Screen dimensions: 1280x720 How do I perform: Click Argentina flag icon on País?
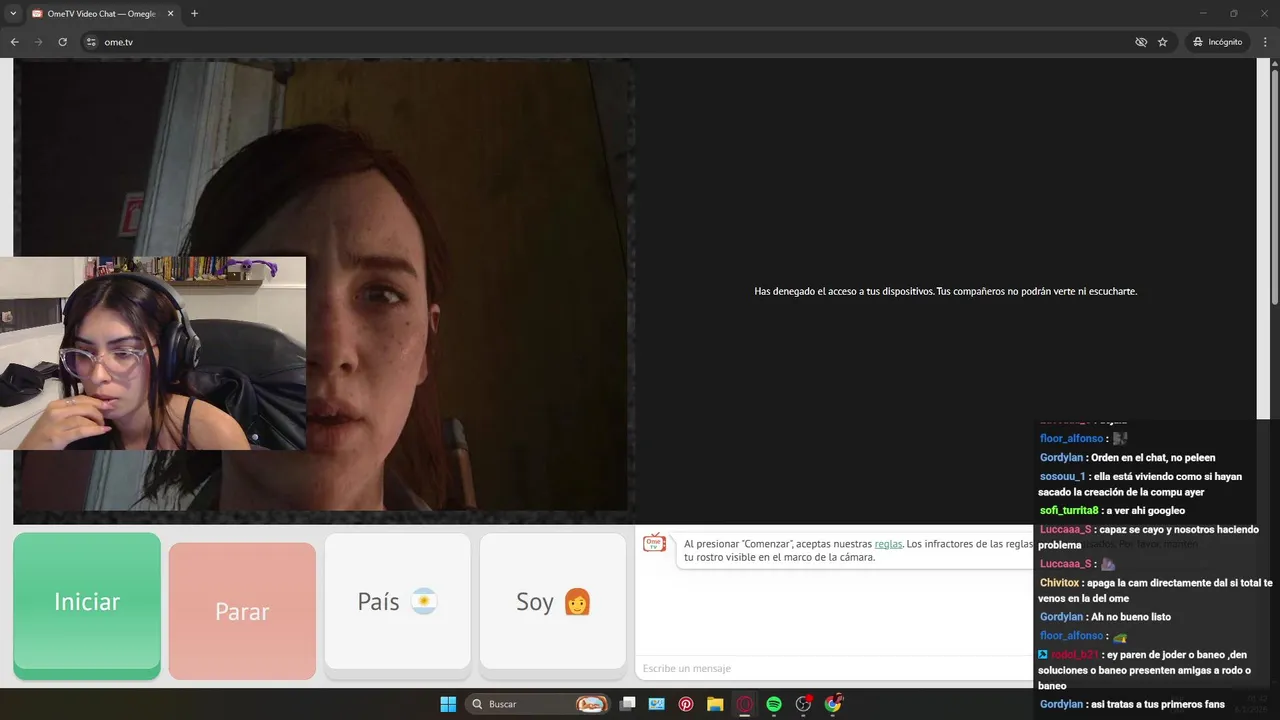click(x=424, y=601)
